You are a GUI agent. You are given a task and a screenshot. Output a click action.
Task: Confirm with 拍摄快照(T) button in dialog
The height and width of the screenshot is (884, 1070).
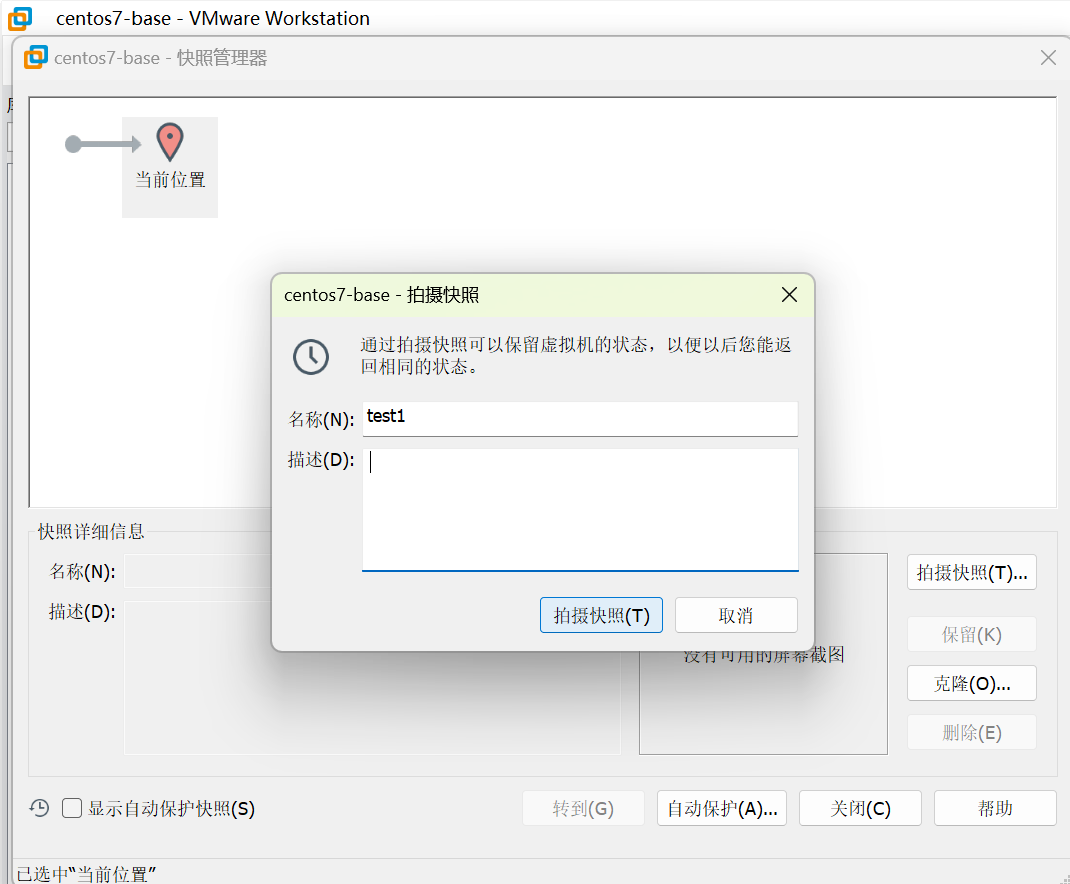click(601, 615)
